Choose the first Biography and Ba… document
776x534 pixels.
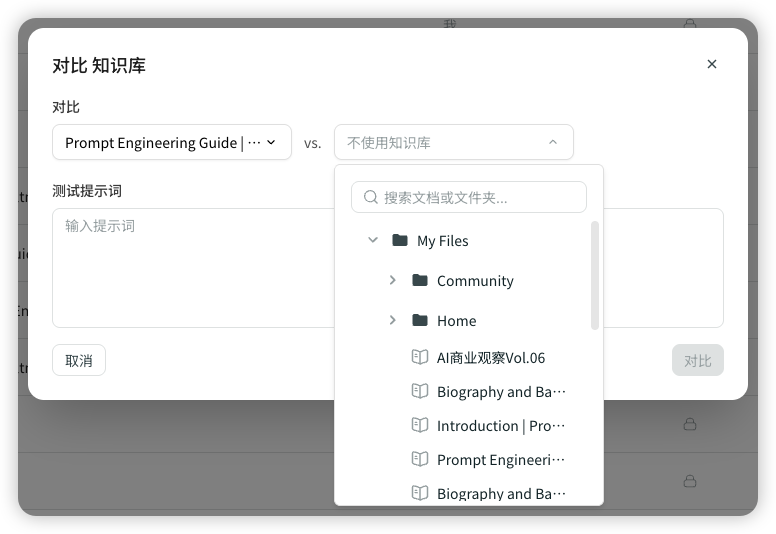[500, 391]
